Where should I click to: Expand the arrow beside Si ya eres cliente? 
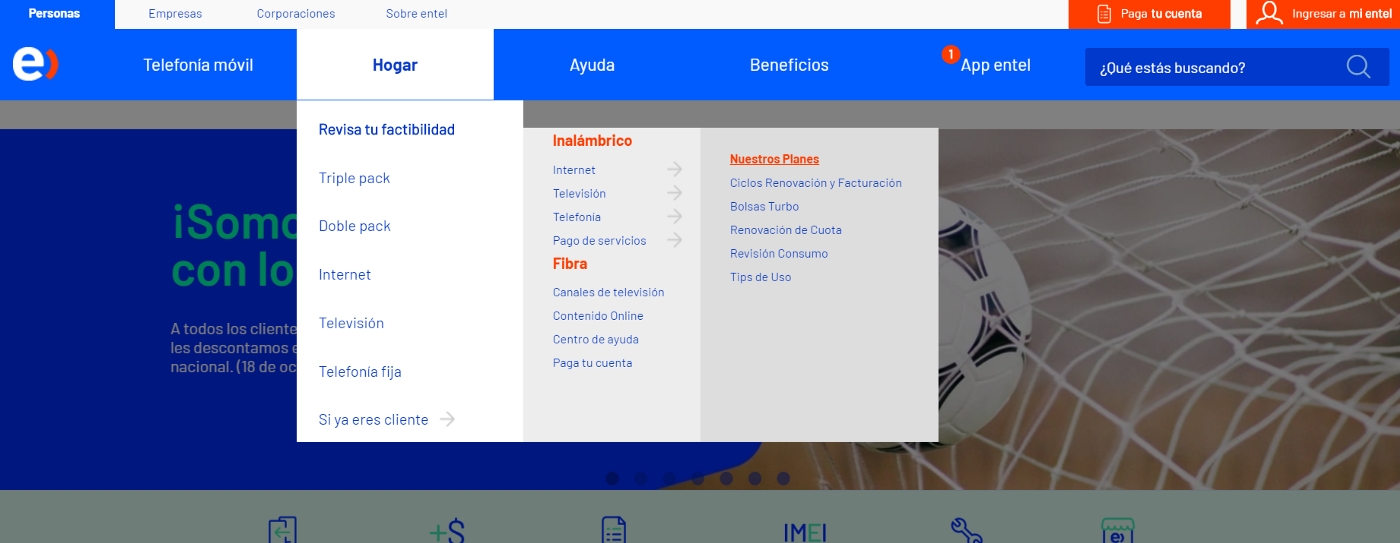tap(447, 419)
